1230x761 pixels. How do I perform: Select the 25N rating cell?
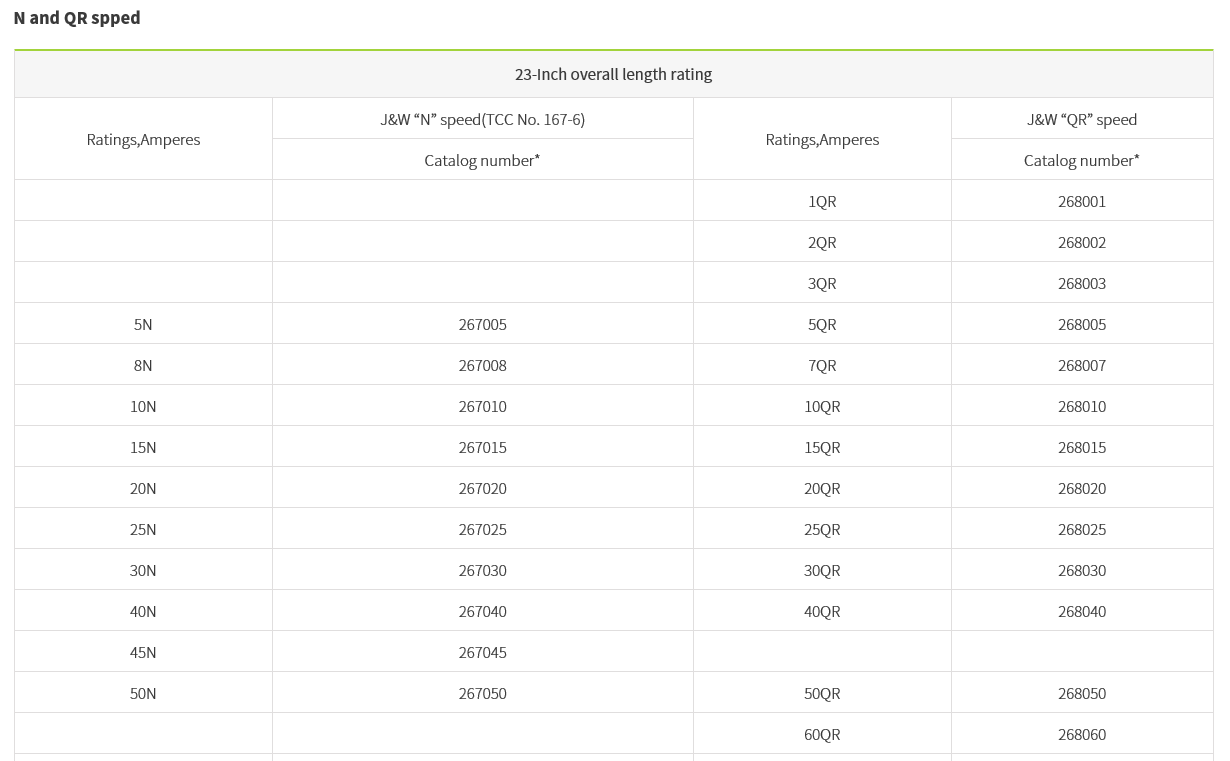(x=143, y=529)
